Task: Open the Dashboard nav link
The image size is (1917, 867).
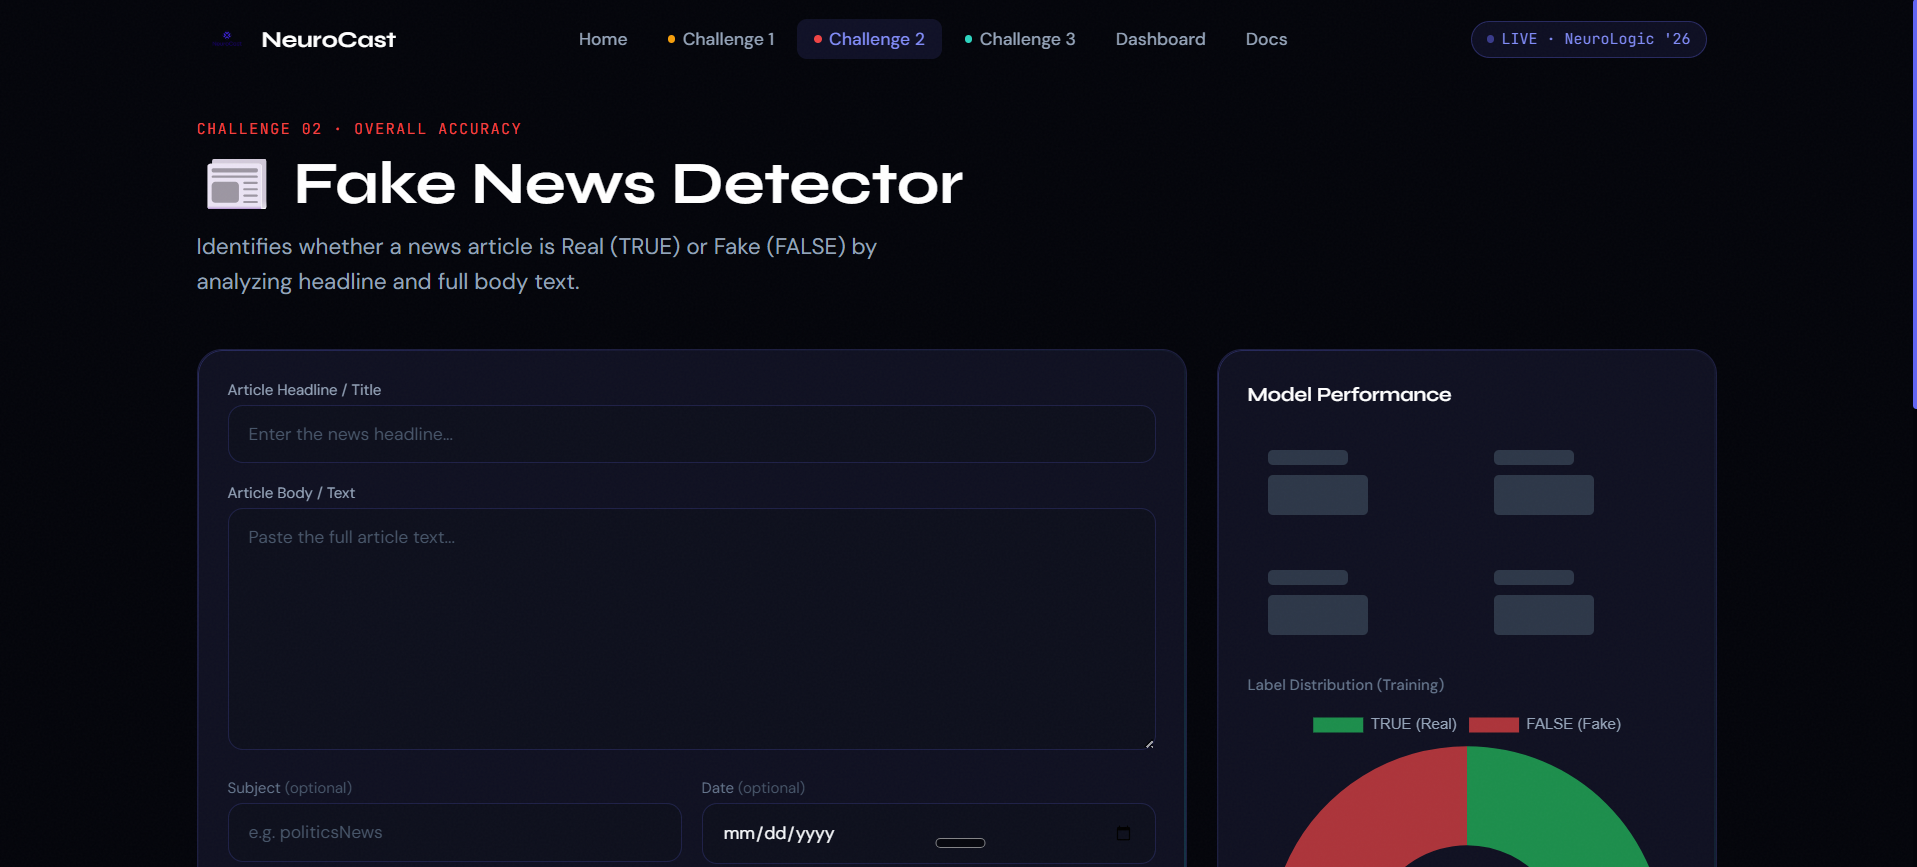Action: tap(1160, 39)
